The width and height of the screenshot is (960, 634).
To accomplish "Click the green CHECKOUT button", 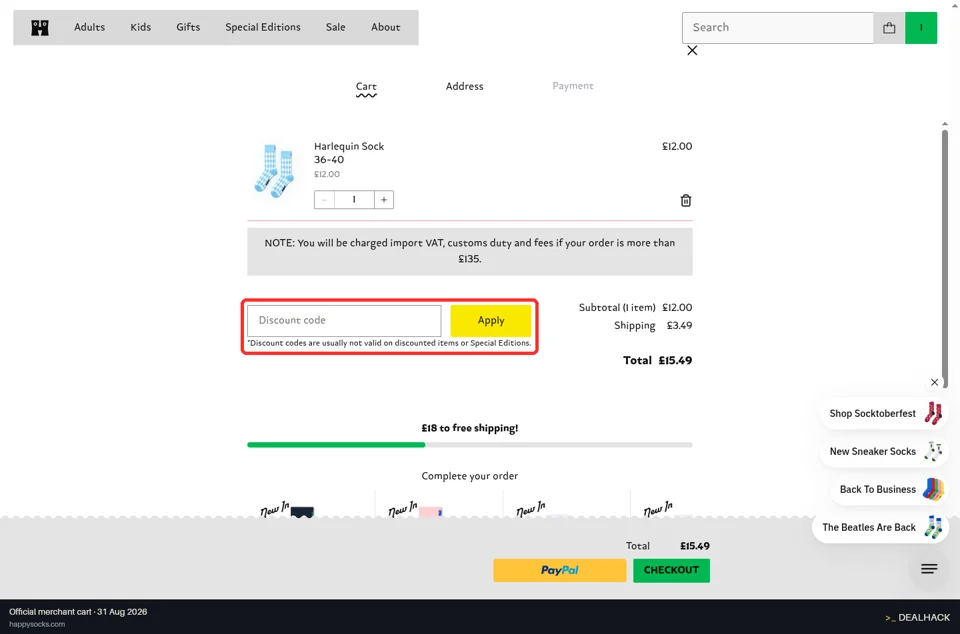I will pos(671,570).
